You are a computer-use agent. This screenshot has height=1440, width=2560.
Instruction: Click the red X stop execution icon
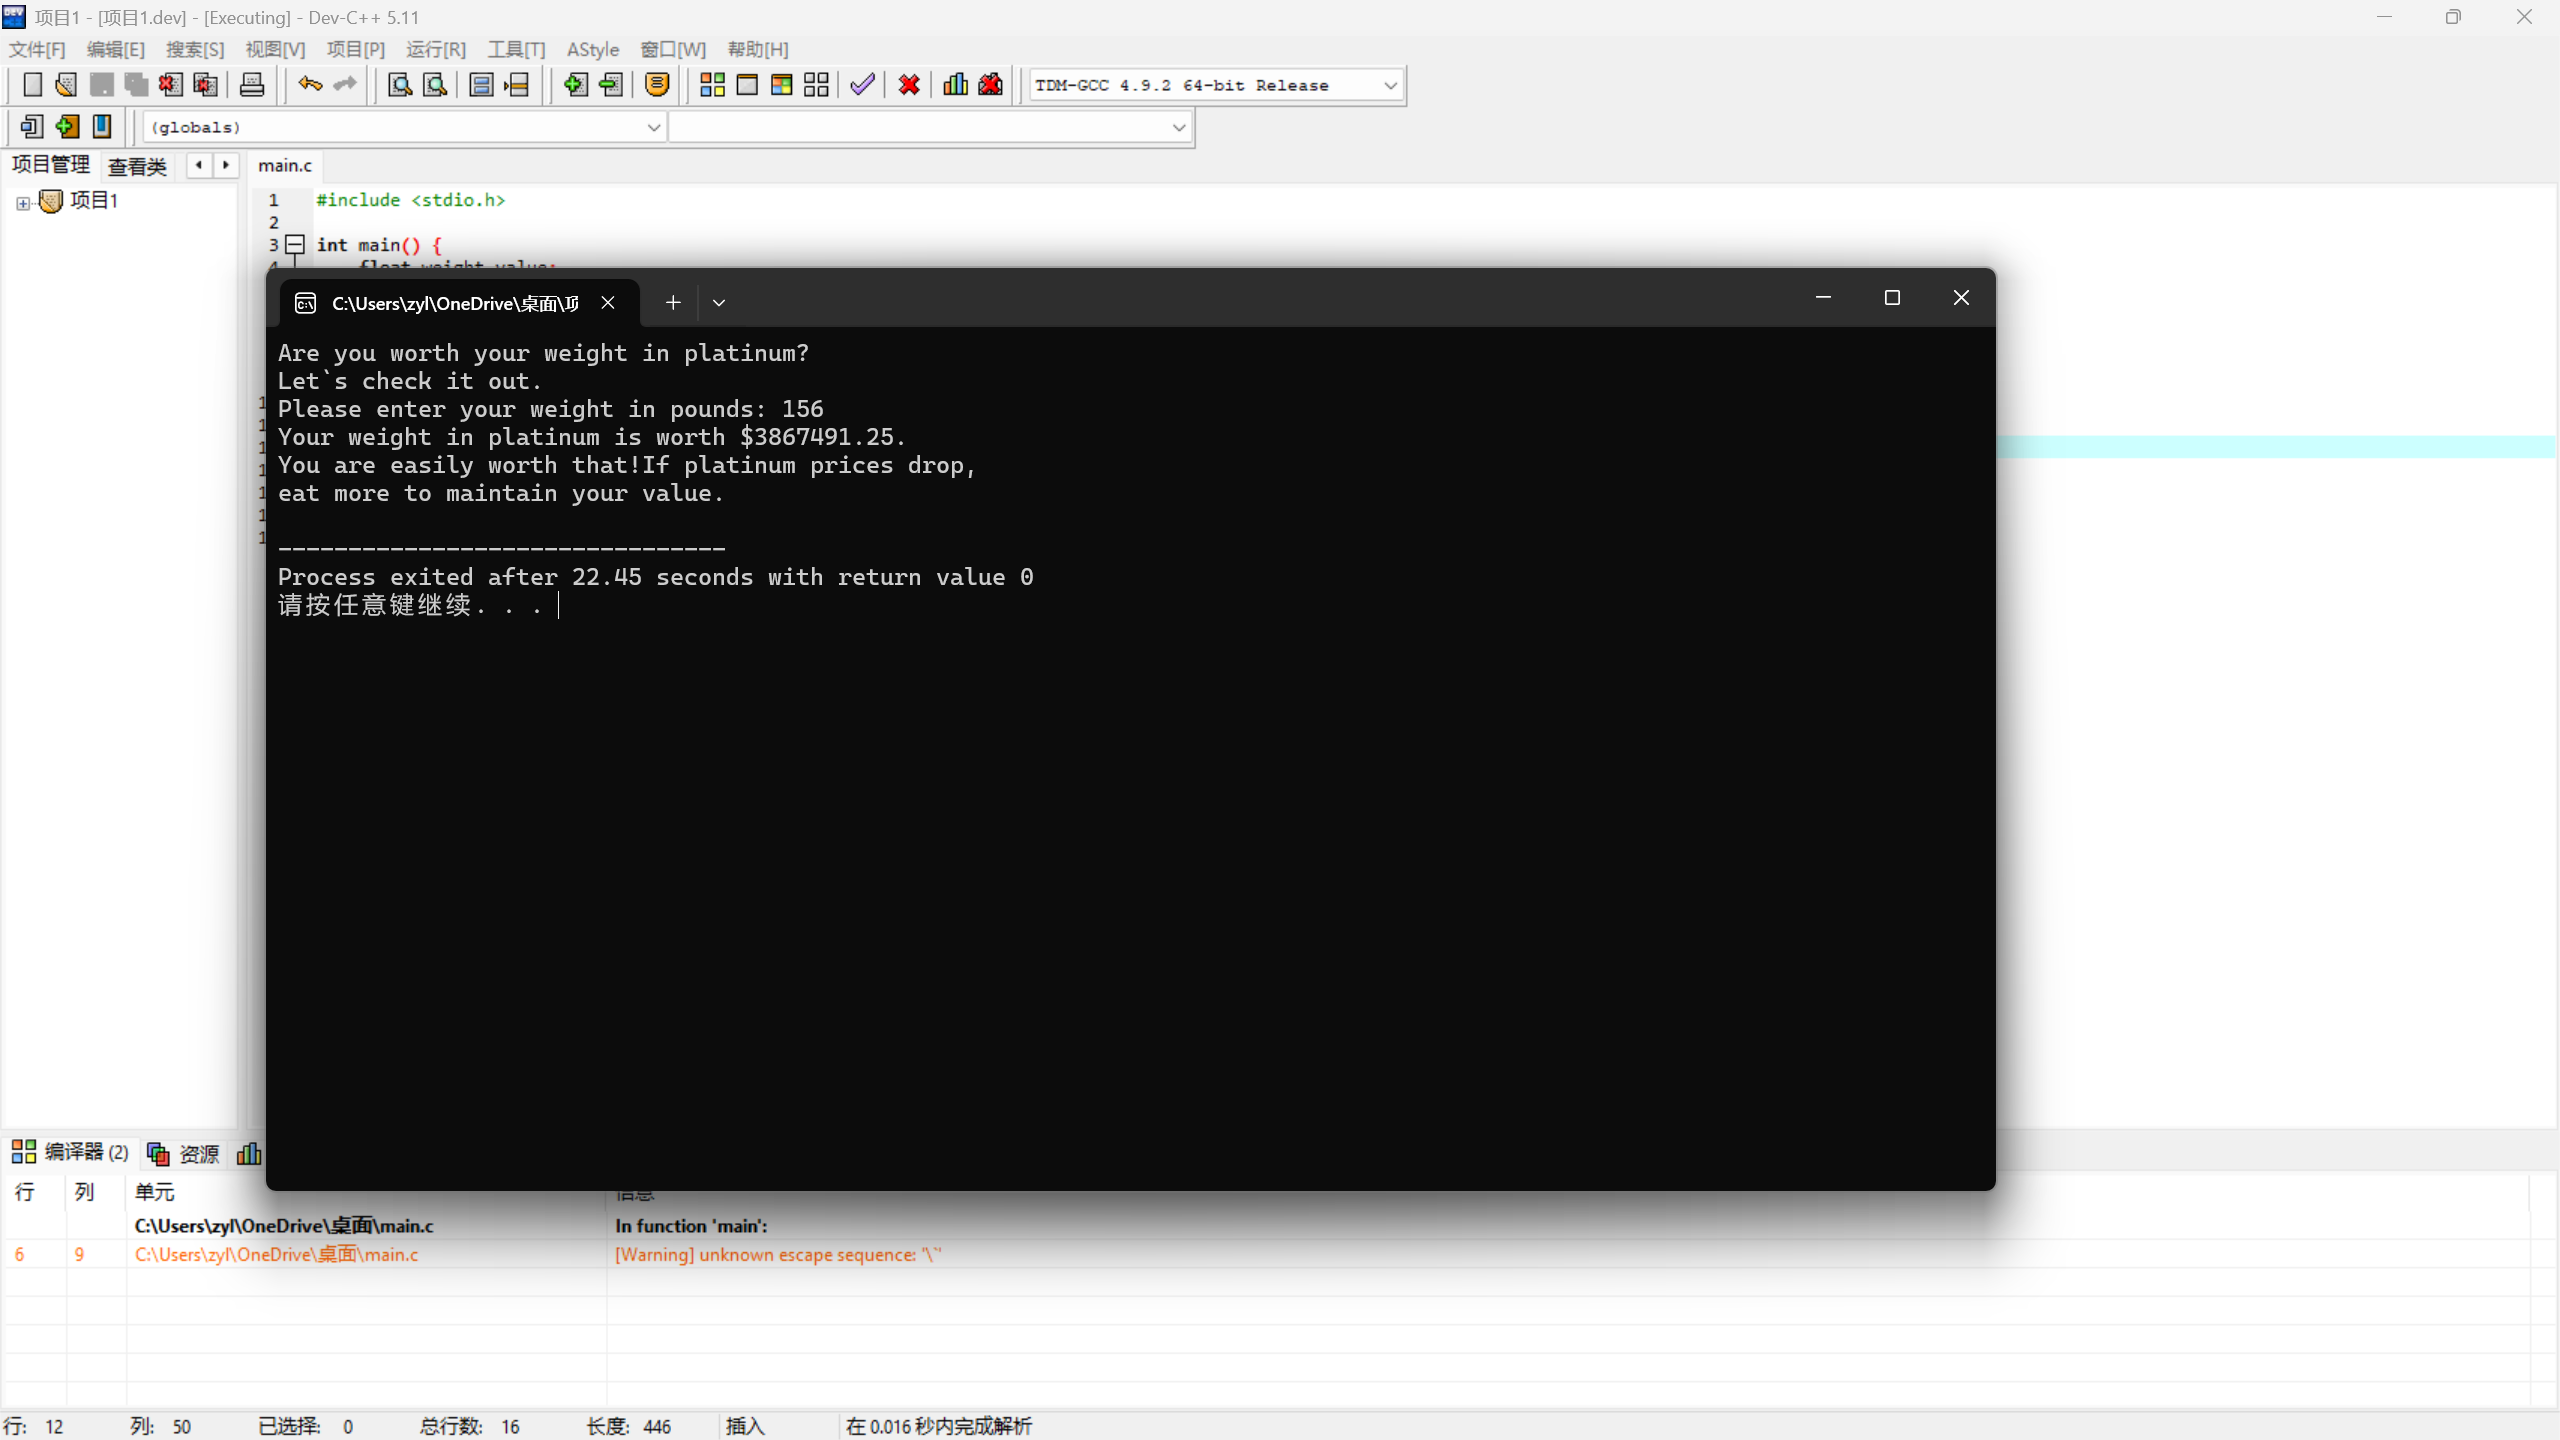point(909,85)
